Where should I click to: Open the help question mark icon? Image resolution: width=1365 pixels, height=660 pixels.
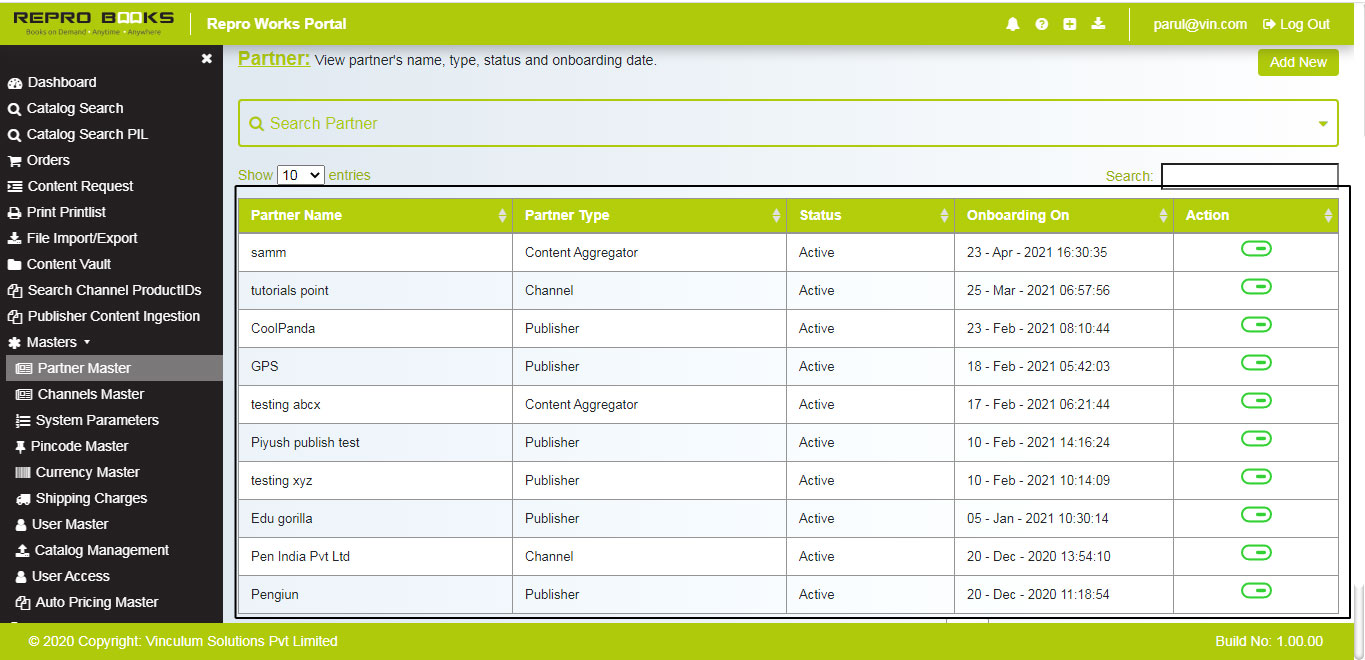[1042, 24]
